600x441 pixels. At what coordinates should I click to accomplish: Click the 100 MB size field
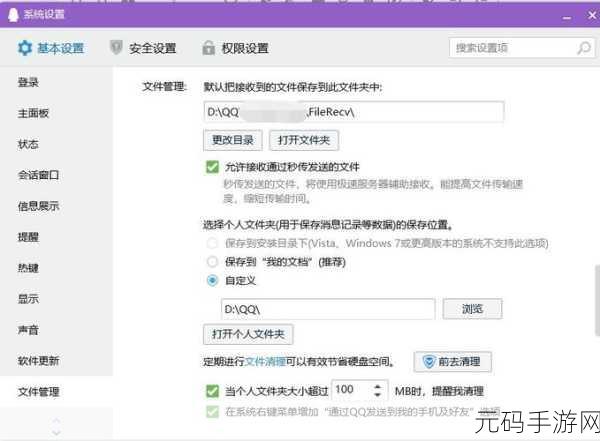tap(360, 390)
